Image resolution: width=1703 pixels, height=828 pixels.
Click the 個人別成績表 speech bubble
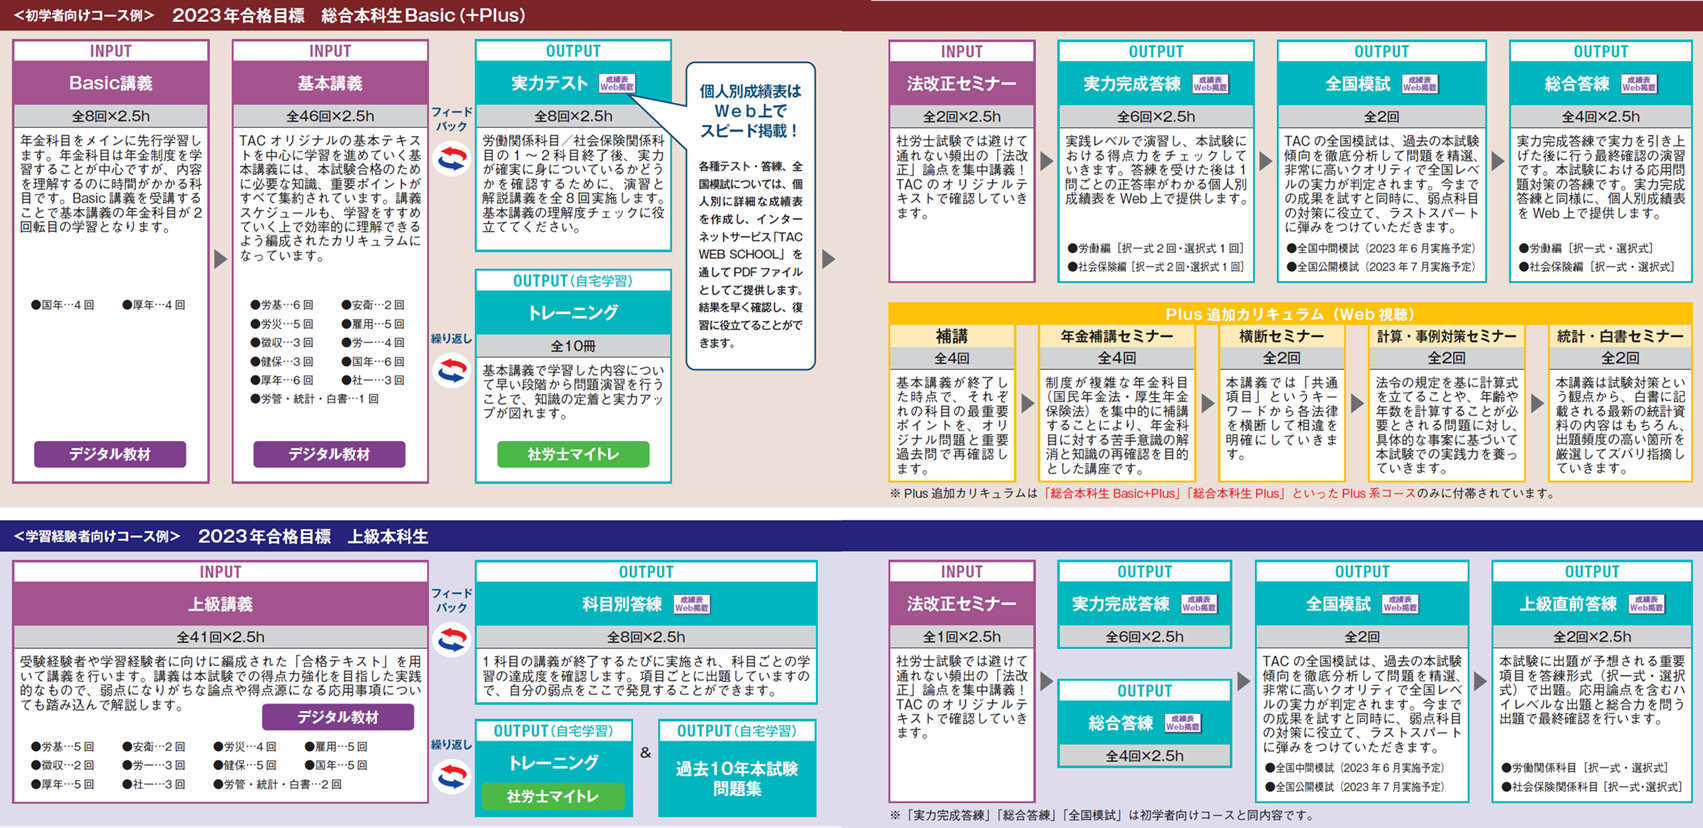750,215
